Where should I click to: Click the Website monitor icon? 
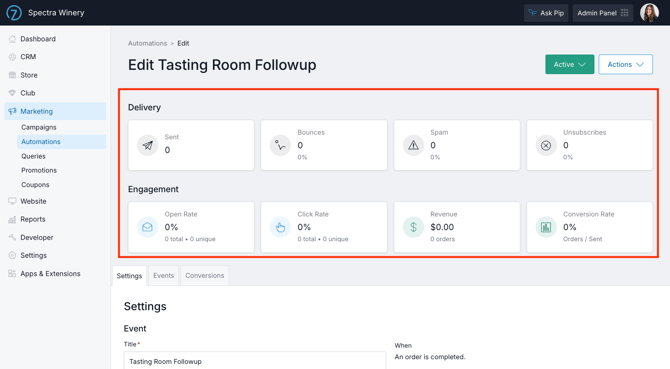point(12,201)
